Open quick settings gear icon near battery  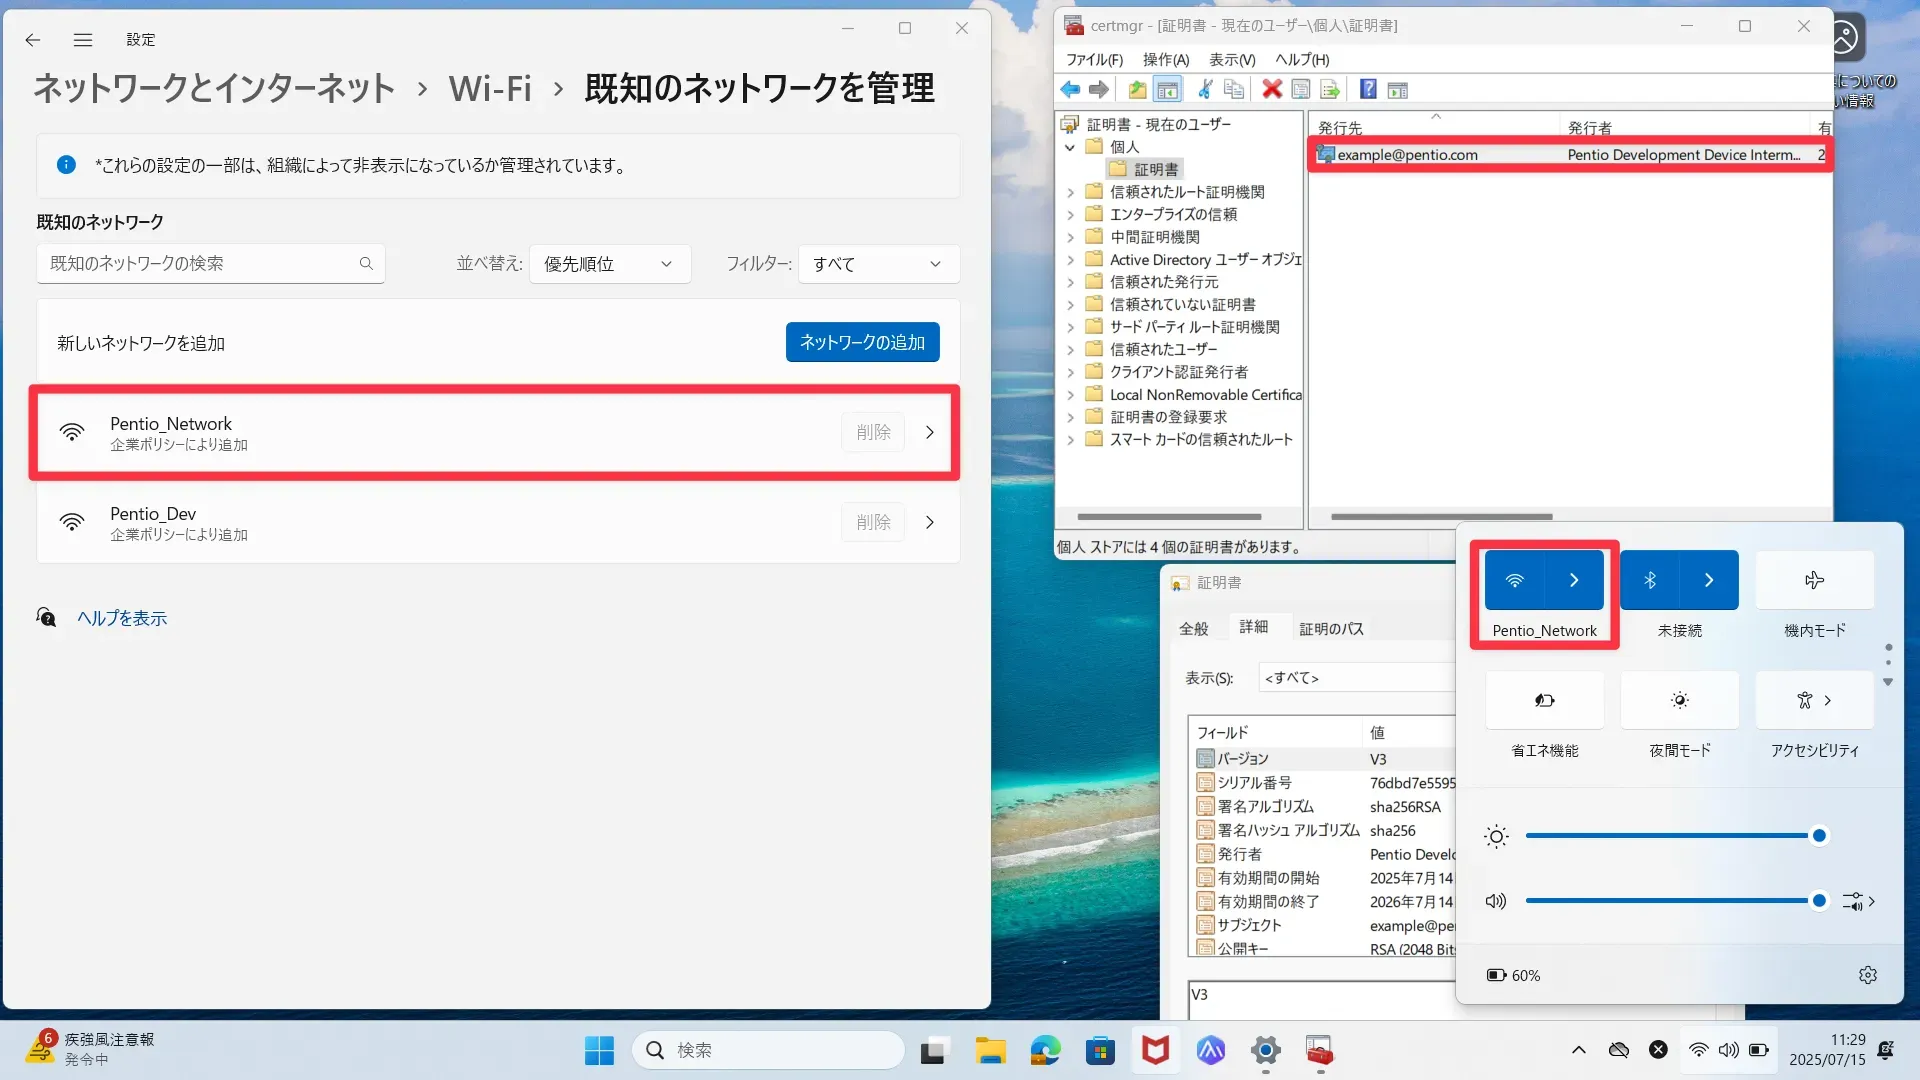(x=1867, y=975)
